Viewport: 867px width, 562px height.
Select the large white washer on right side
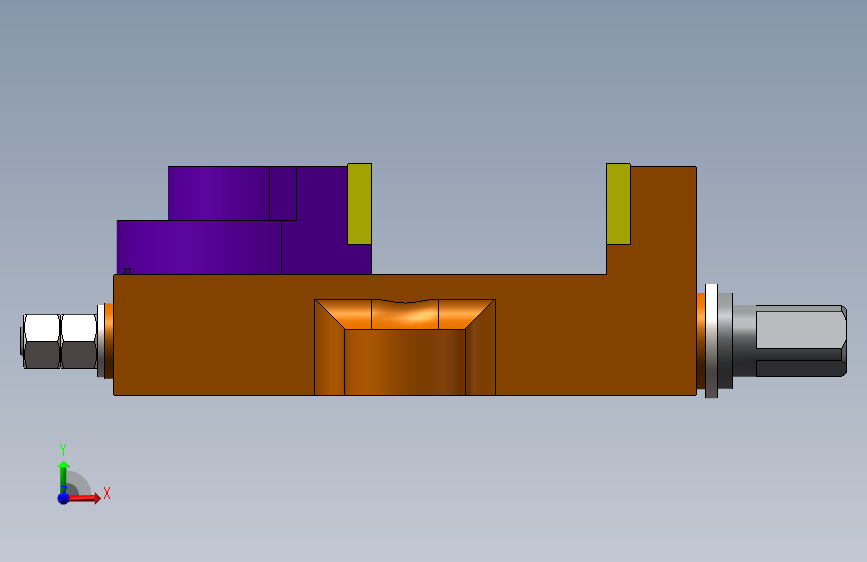point(711,341)
